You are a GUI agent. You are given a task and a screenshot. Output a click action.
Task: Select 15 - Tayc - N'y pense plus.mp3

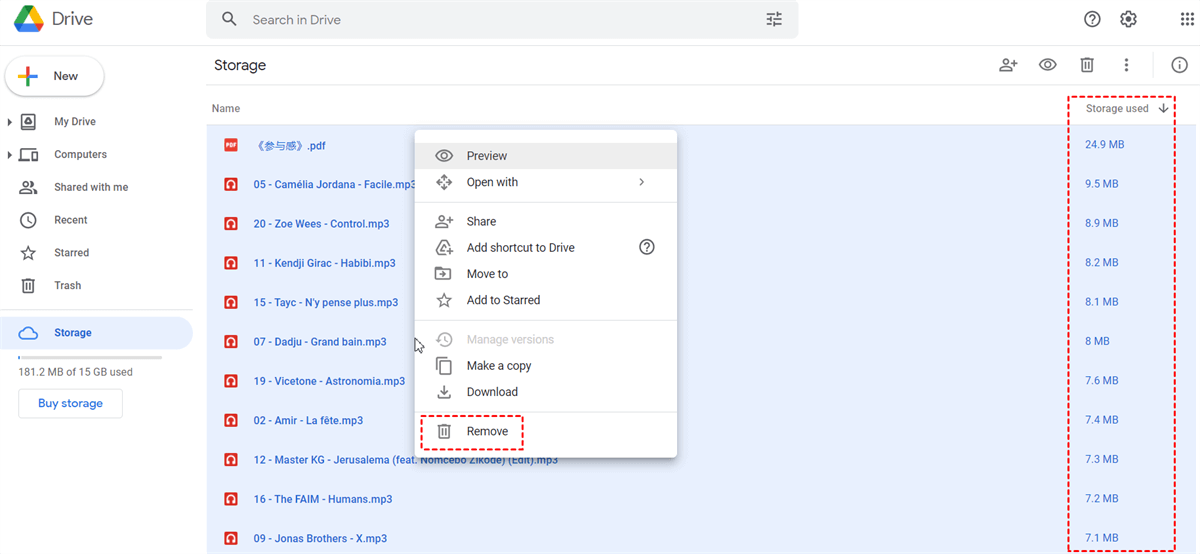326,302
